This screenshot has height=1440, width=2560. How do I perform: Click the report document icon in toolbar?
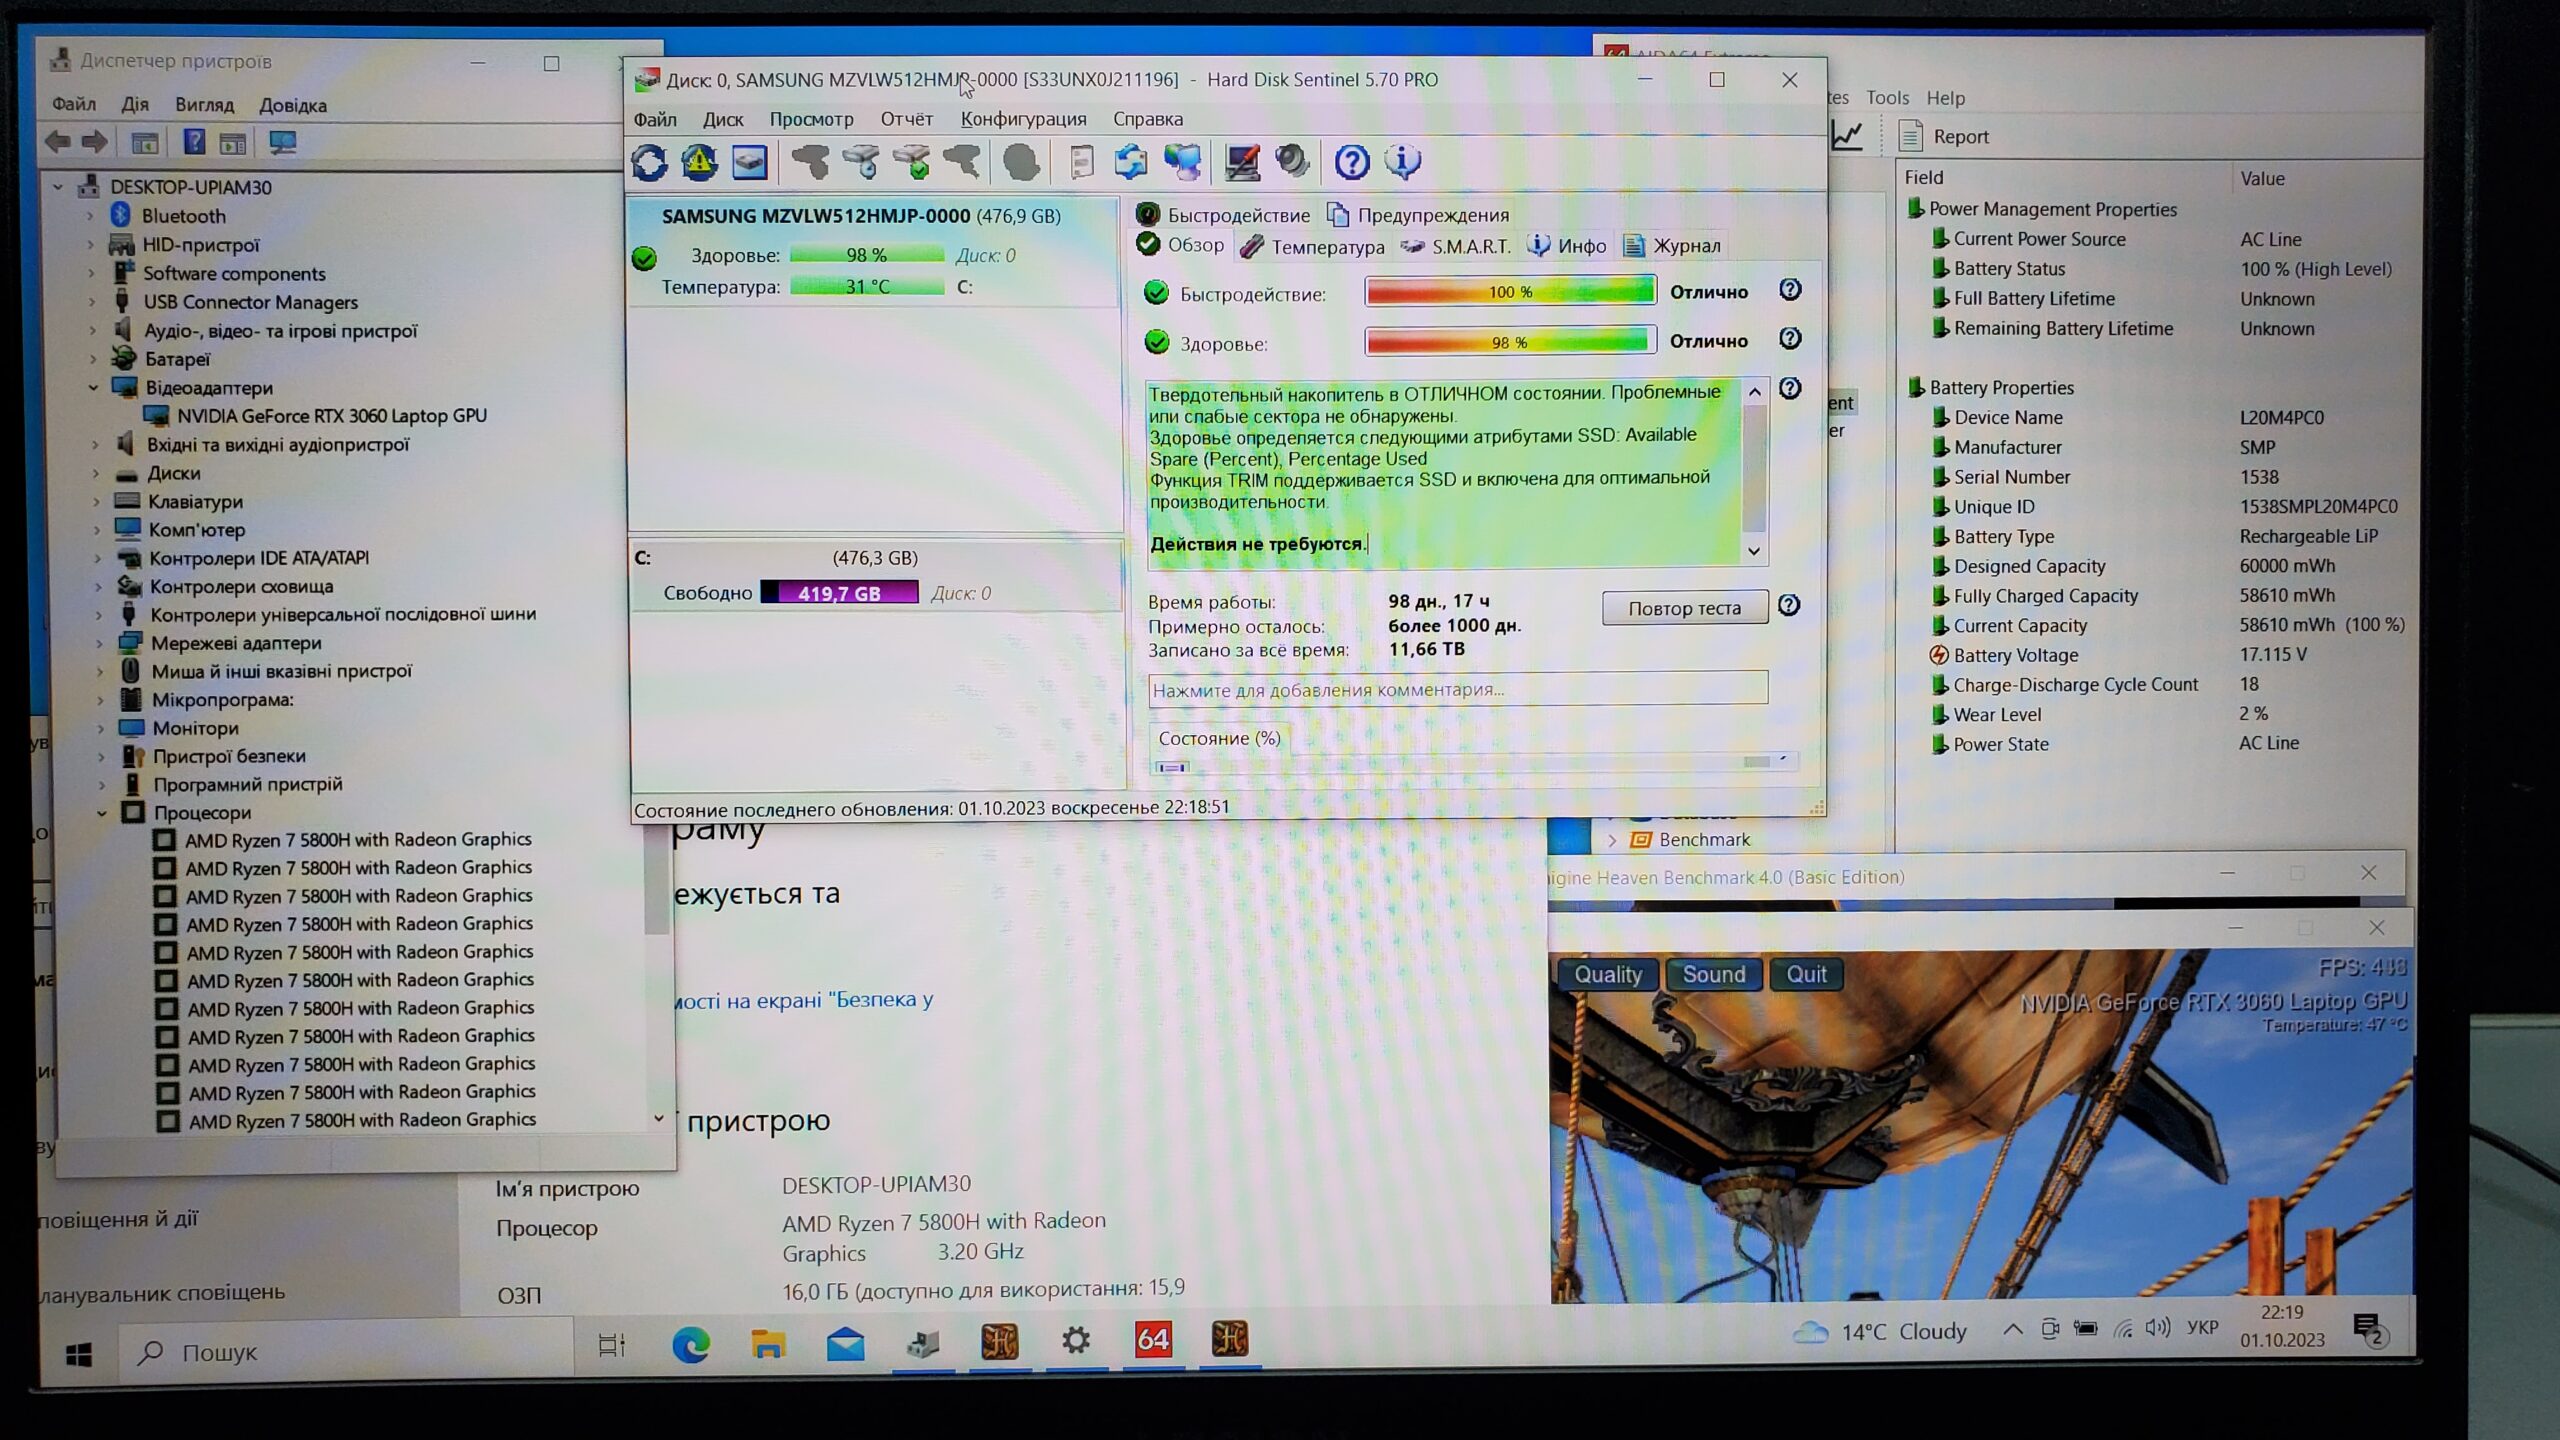point(1081,162)
